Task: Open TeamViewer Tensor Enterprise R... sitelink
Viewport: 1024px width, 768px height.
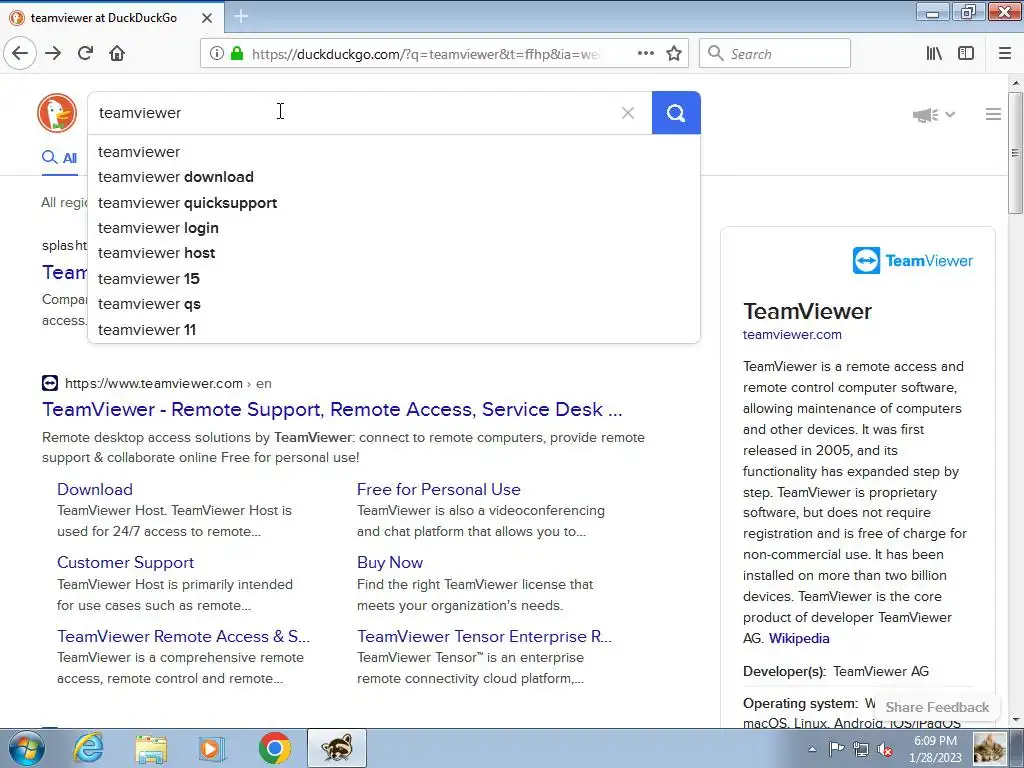Action: coord(485,636)
